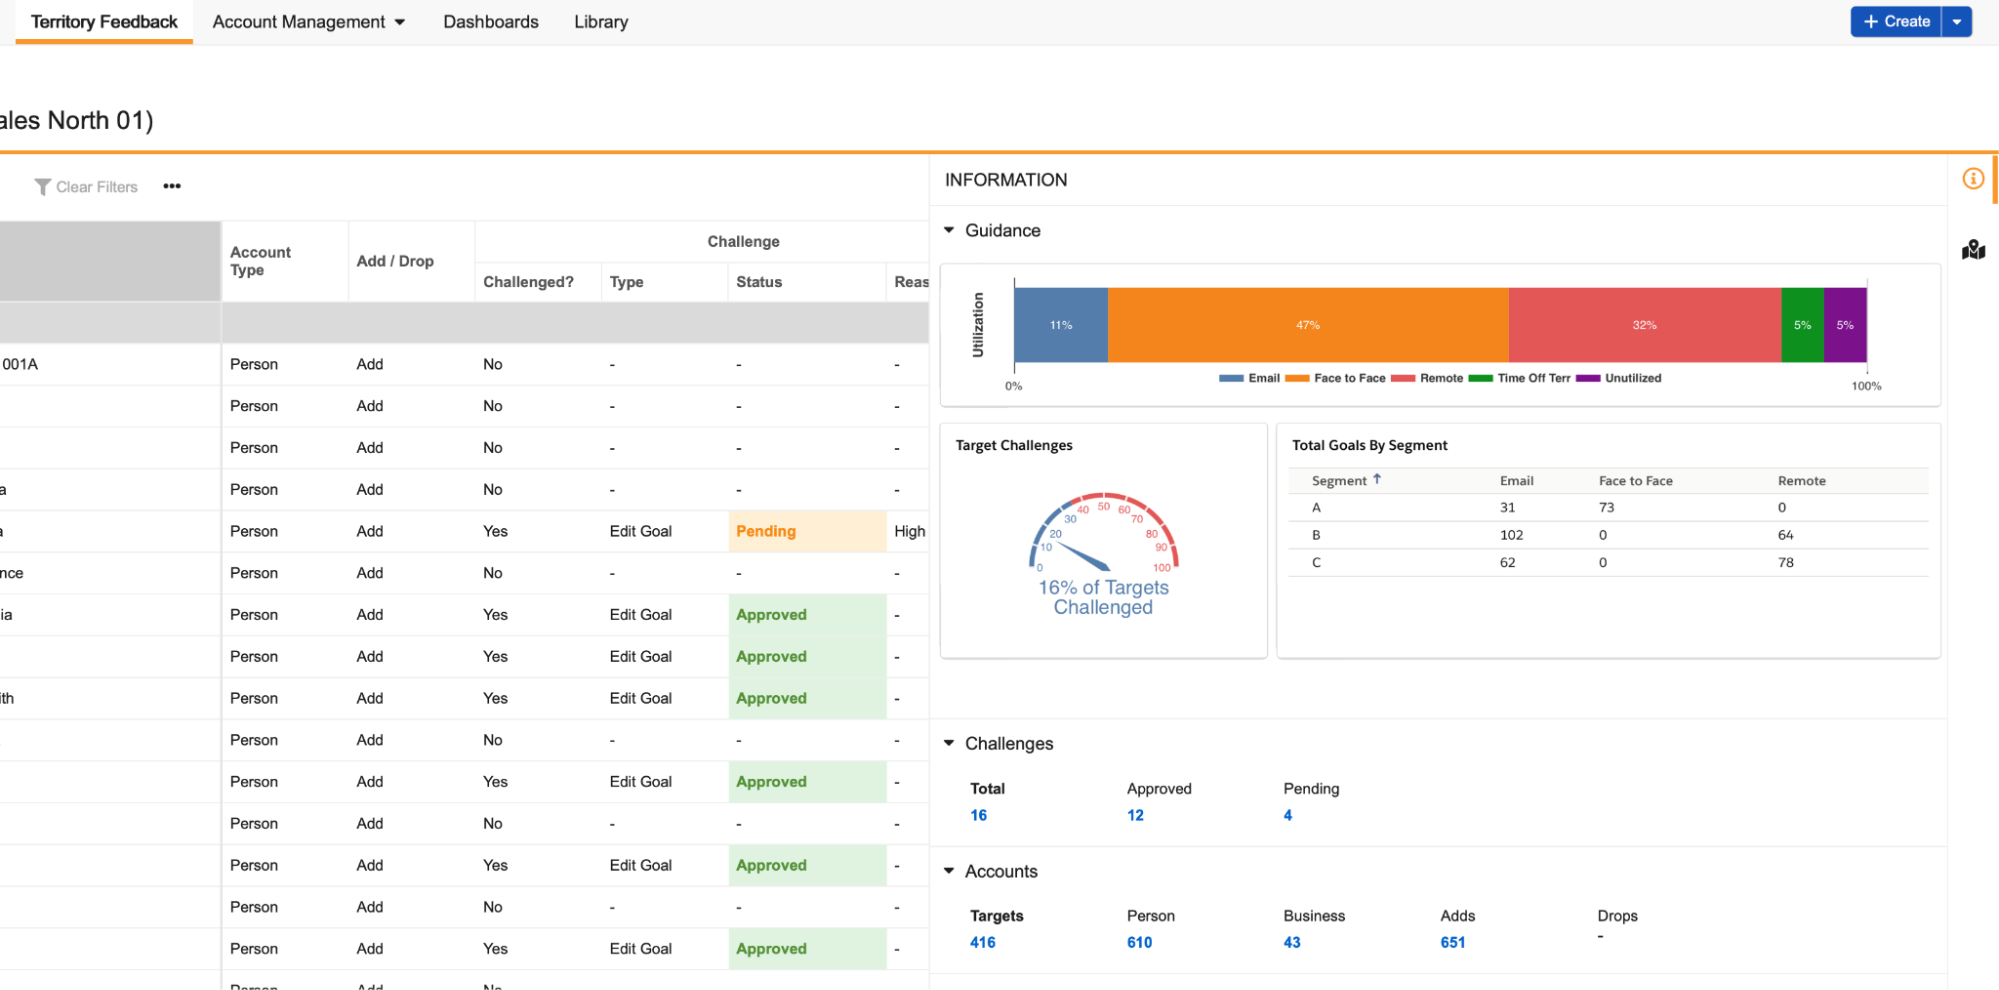Collapse the Accounts section
The height and width of the screenshot is (990, 1999).
click(x=949, y=872)
